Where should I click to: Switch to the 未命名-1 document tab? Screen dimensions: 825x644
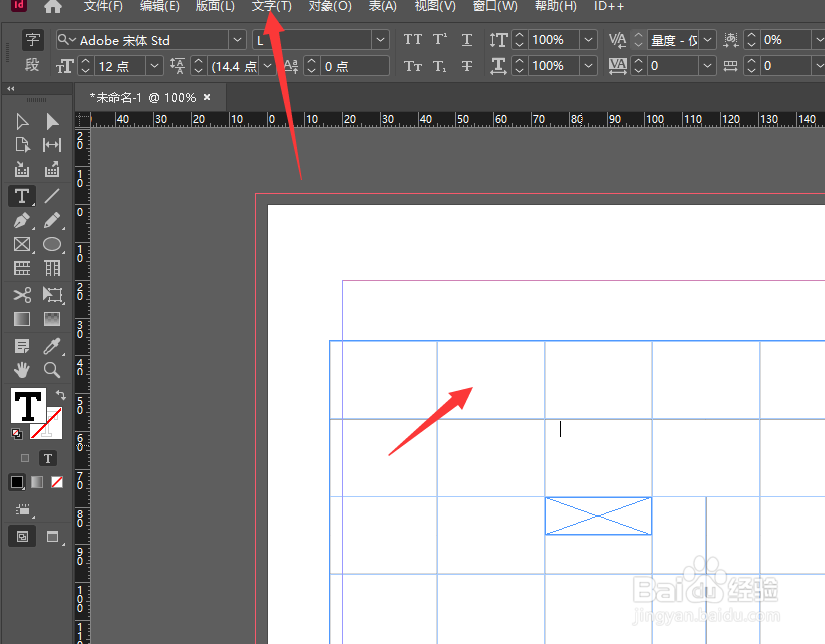(x=143, y=97)
